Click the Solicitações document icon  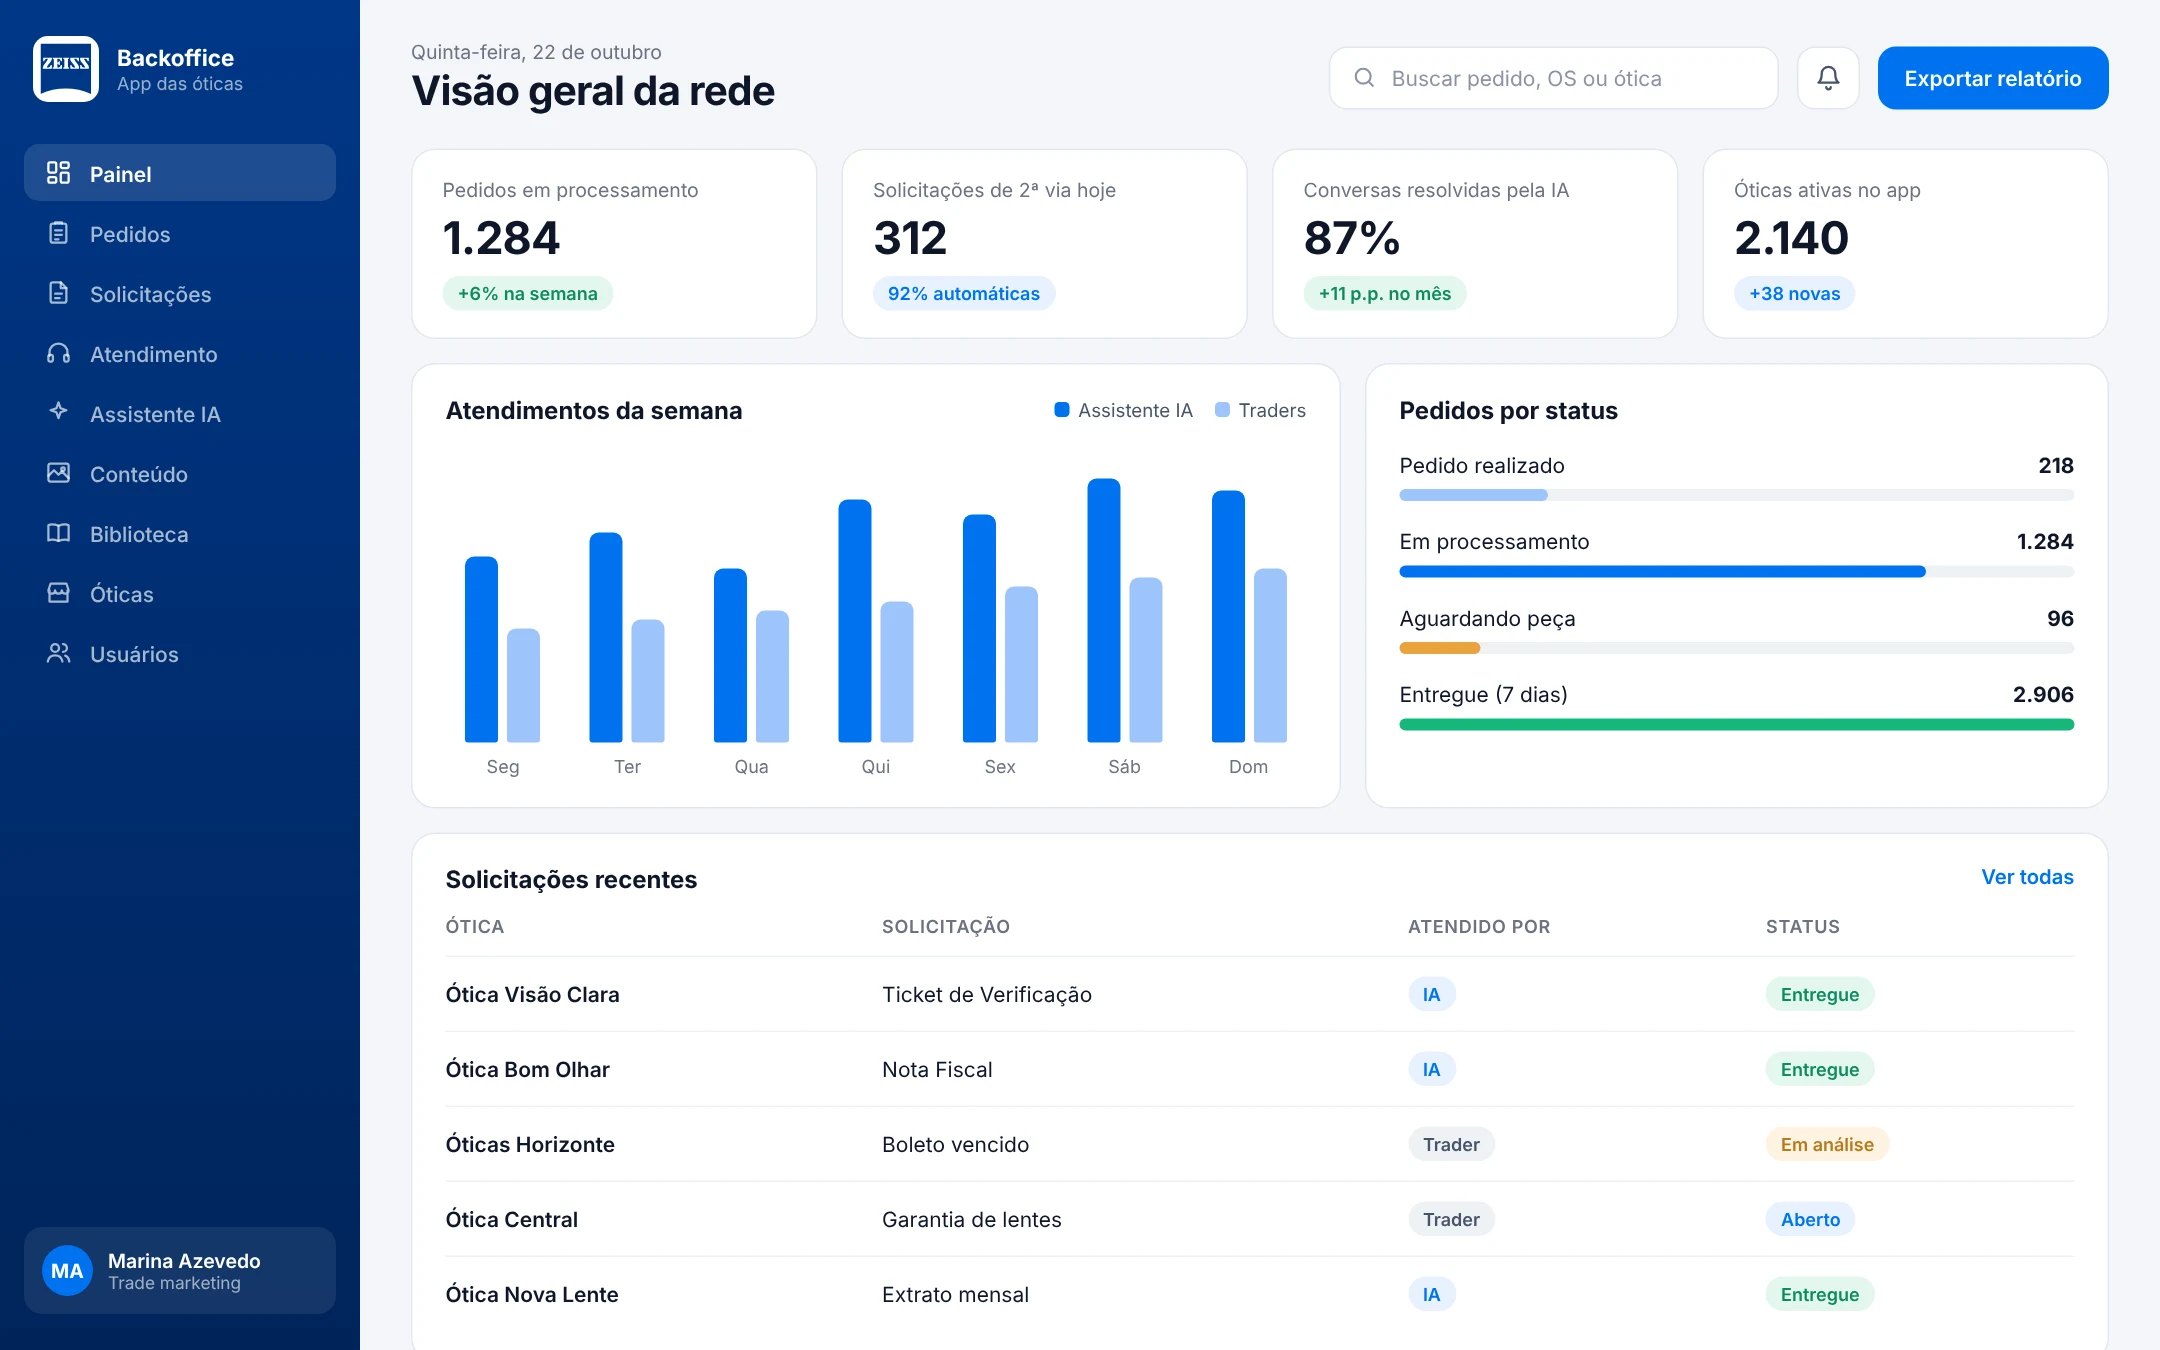pos(59,293)
